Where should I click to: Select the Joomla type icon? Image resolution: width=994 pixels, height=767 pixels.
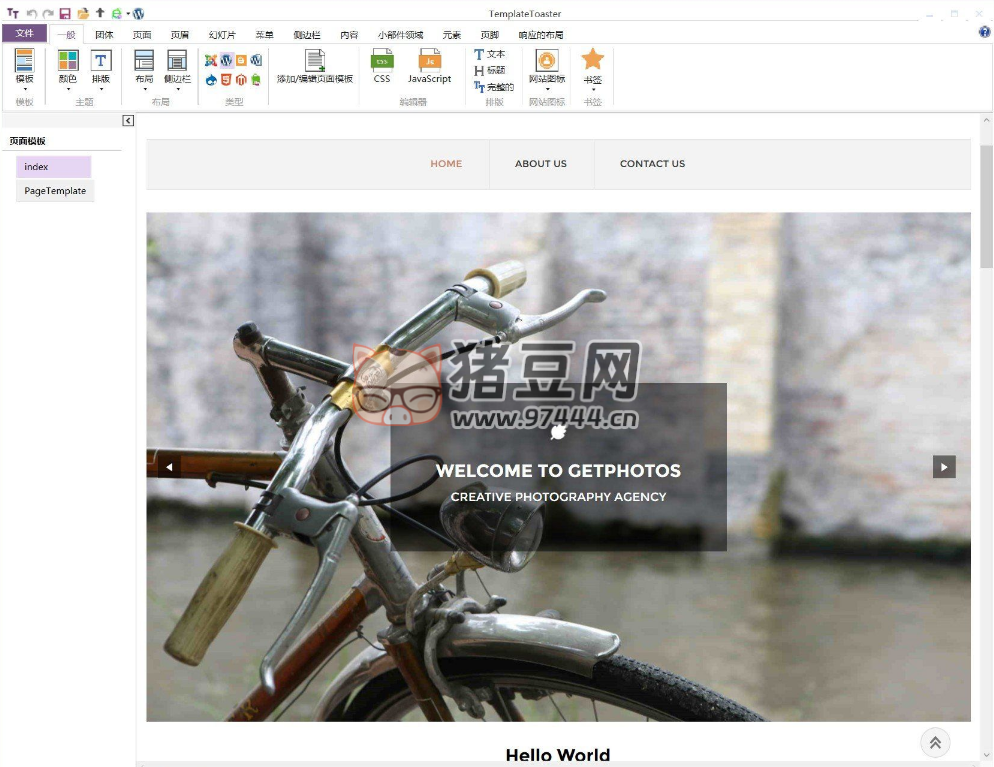tap(211, 61)
